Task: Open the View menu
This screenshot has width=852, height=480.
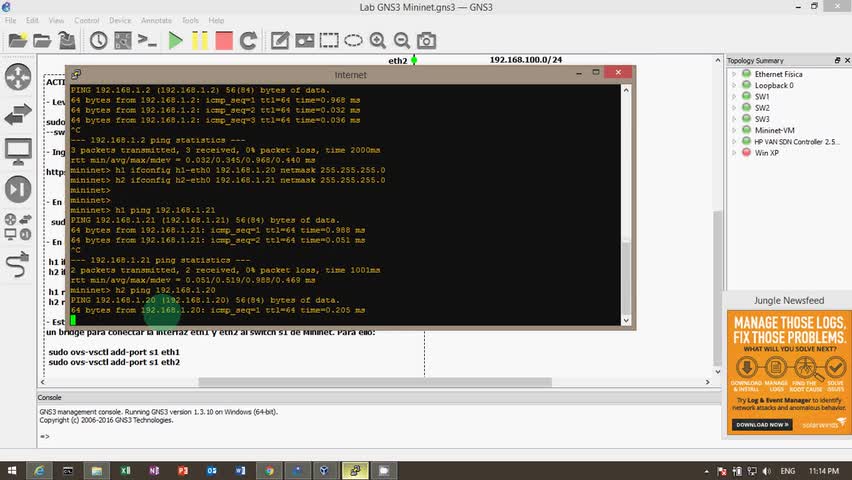Action: click(x=56, y=20)
